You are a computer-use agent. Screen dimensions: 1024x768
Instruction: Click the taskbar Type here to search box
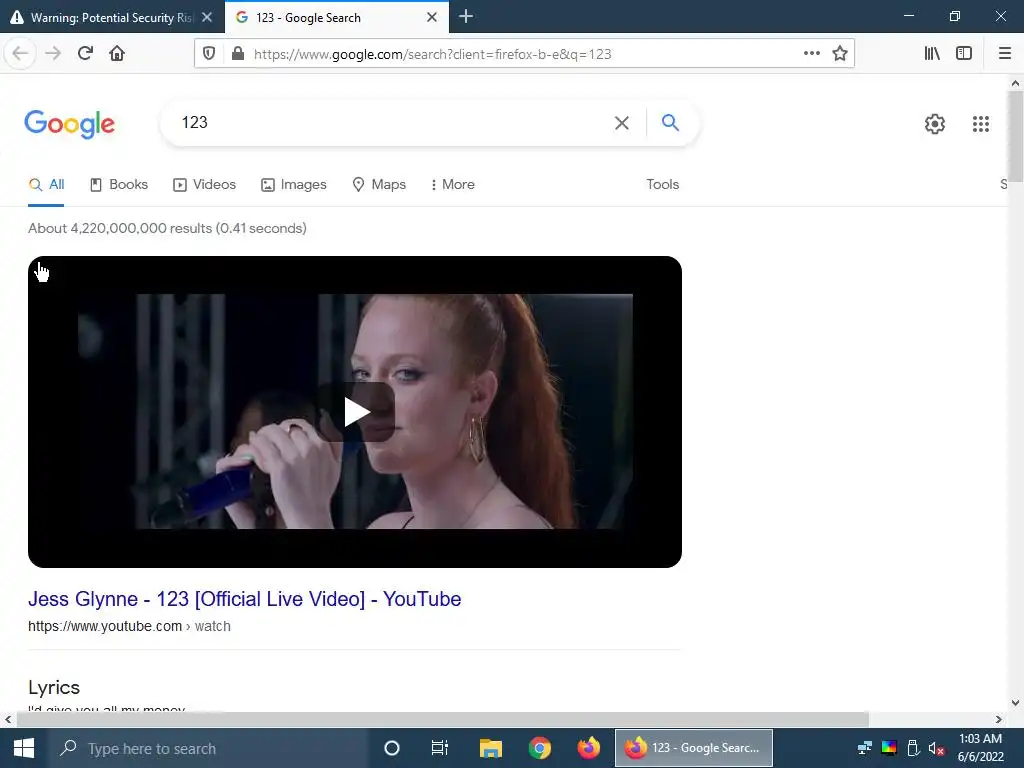tap(209, 748)
